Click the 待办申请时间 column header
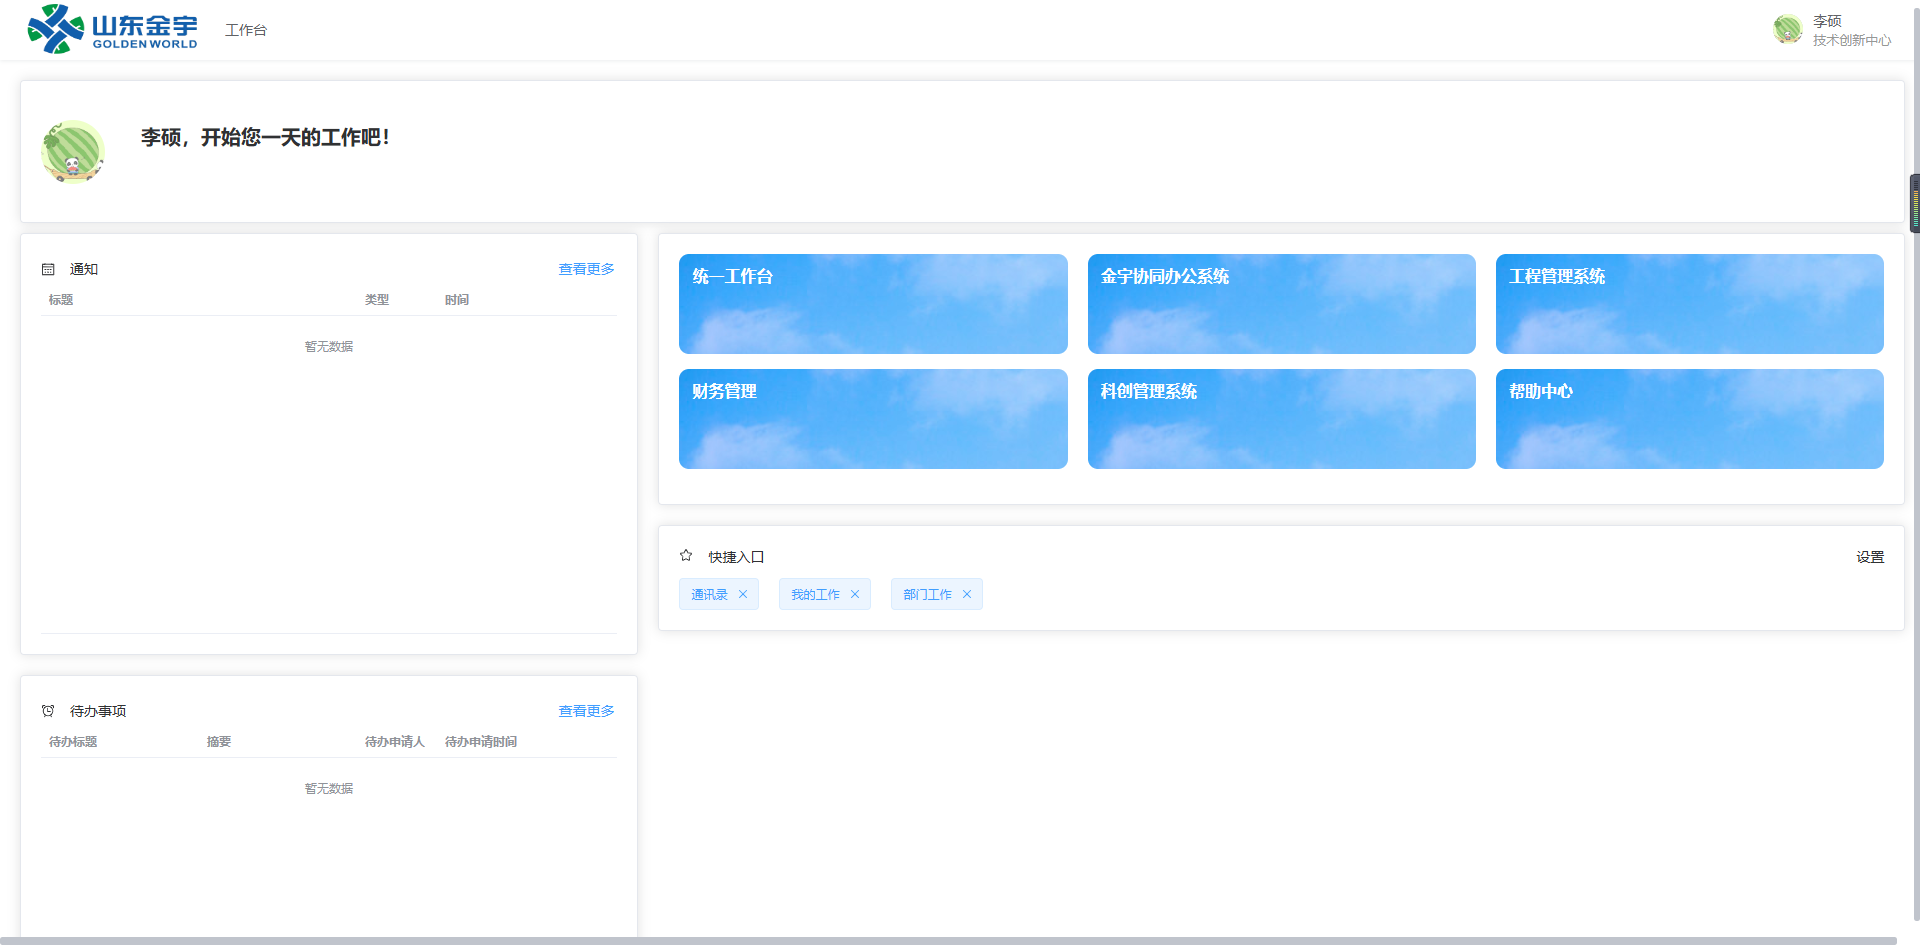Screen dimensions: 1920x945 [481, 742]
